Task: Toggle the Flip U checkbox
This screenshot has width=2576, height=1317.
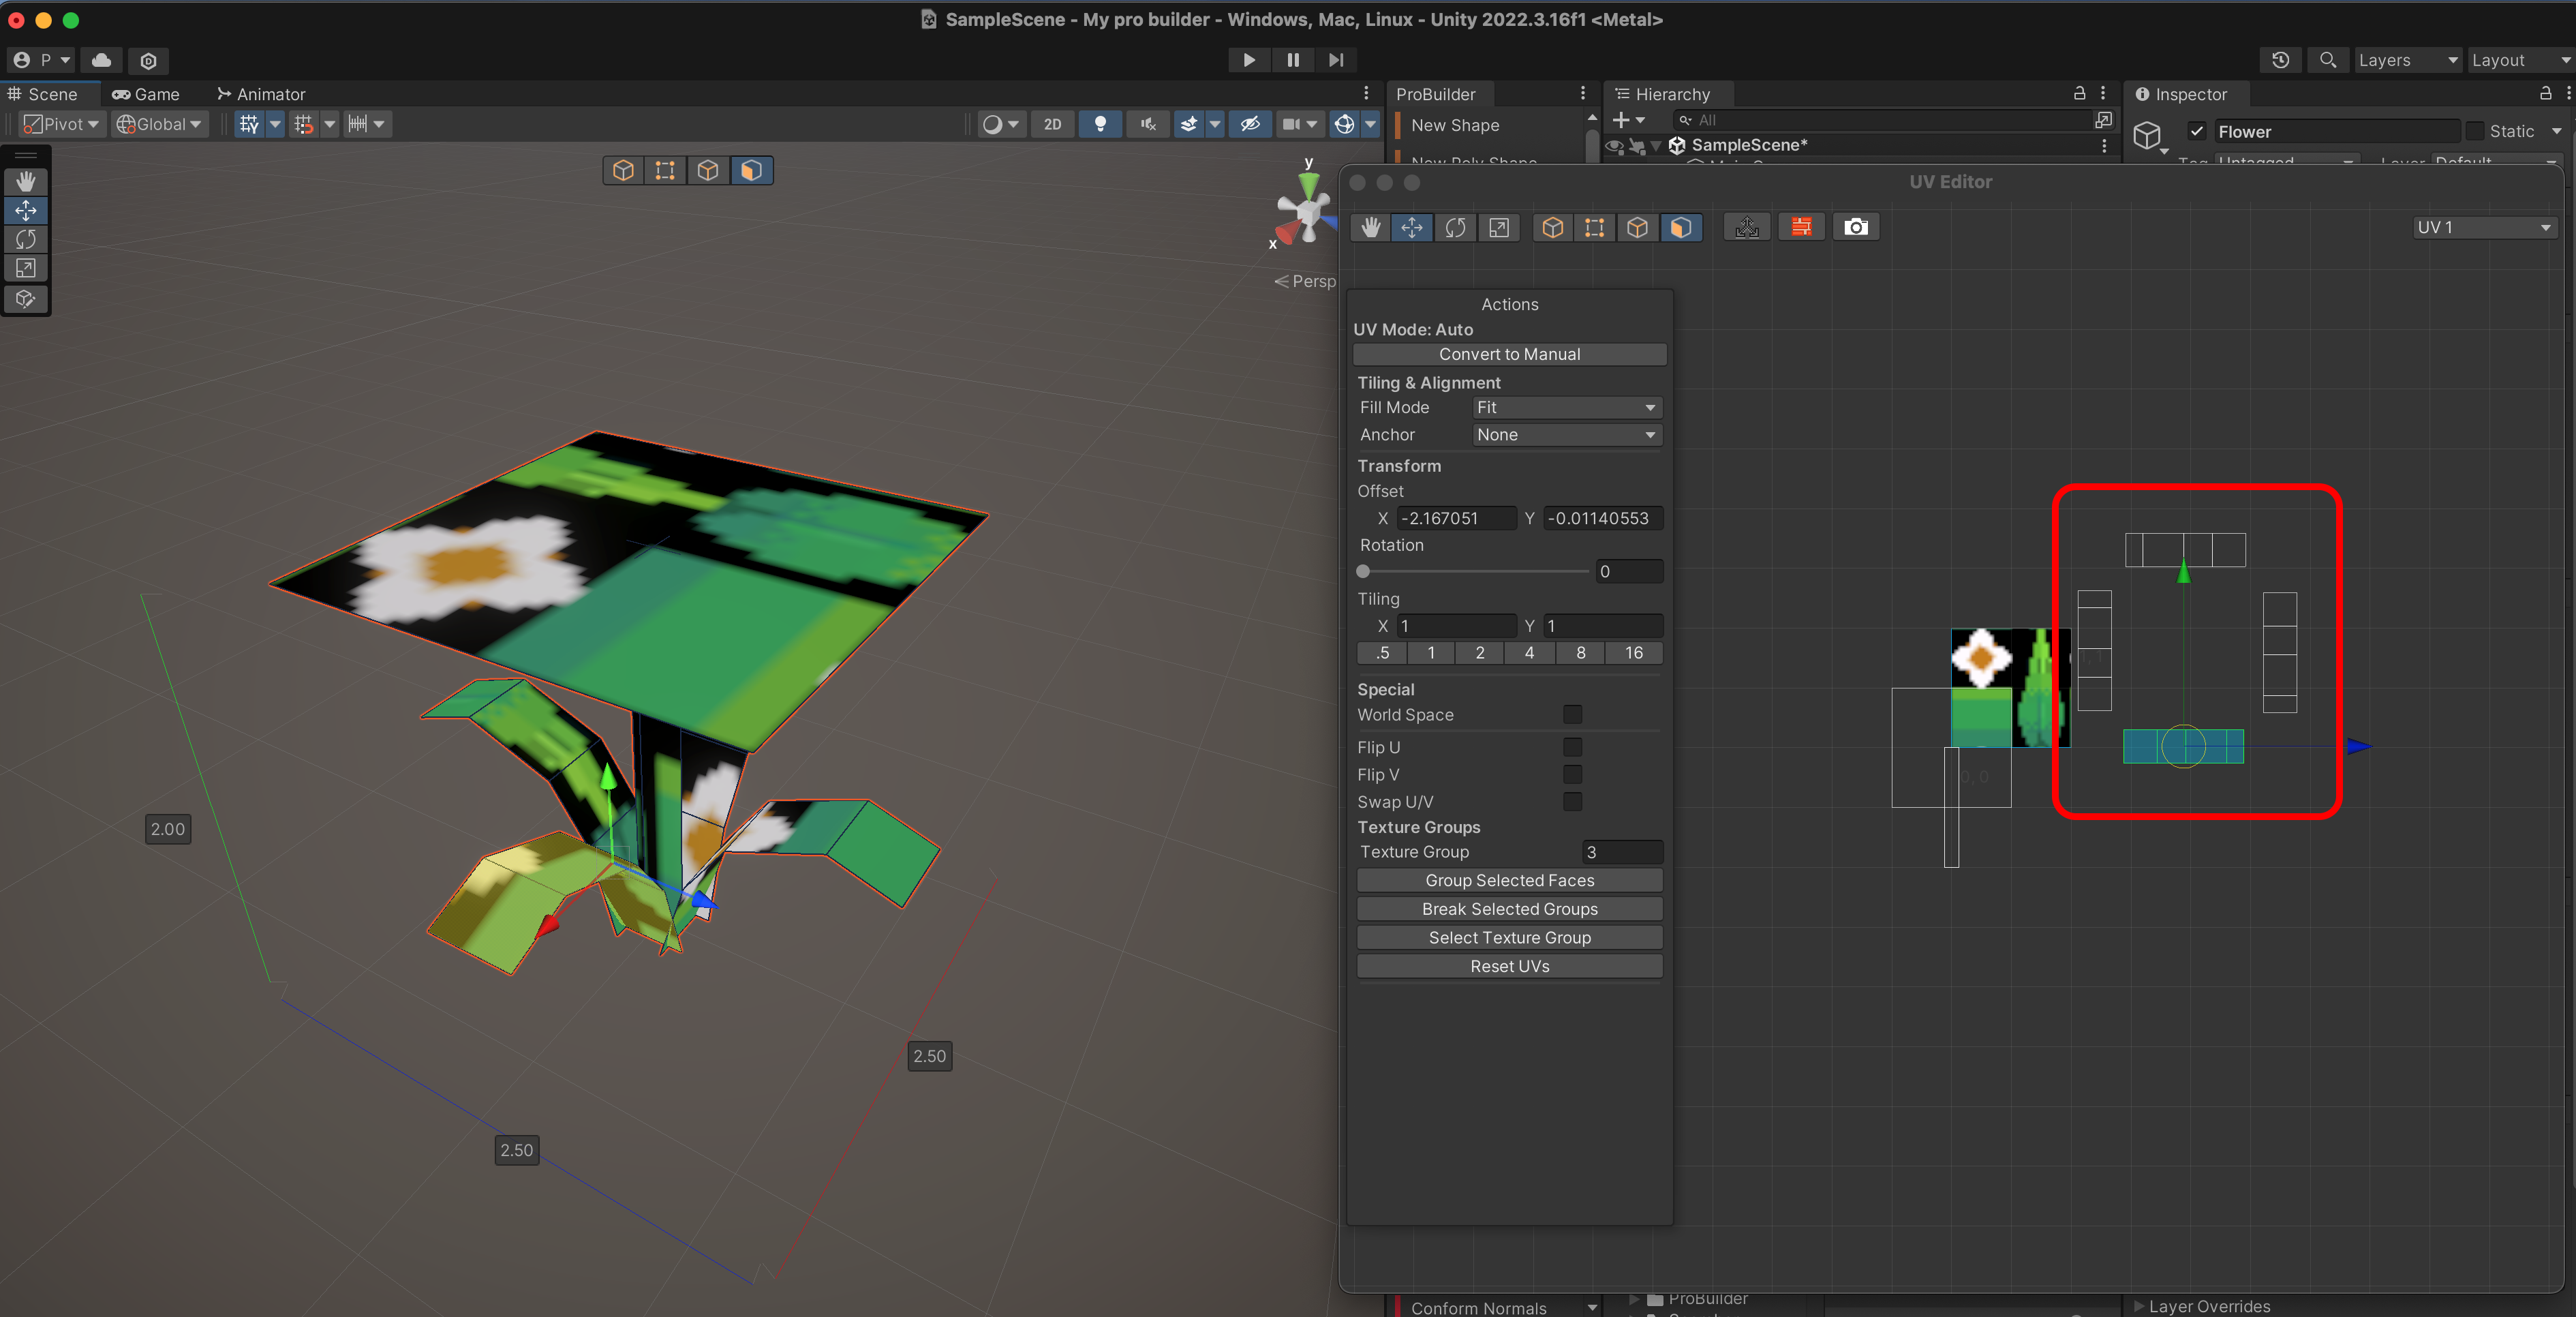Action: [x=1572, y=747]
